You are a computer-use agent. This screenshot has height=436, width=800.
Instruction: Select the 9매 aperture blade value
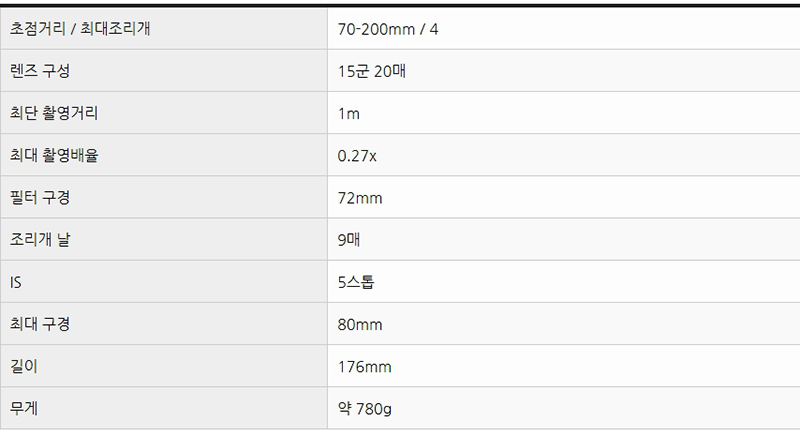point(349,240)
